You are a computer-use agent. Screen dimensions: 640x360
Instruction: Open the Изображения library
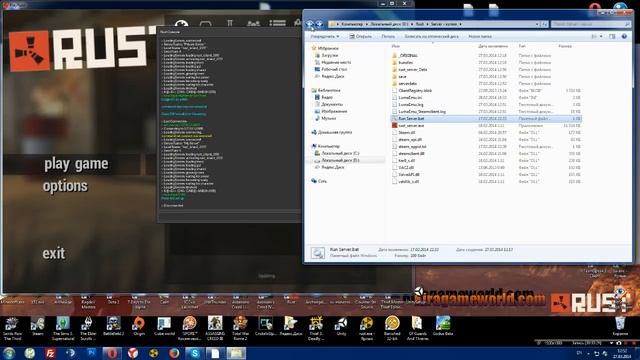click(334, 111)
